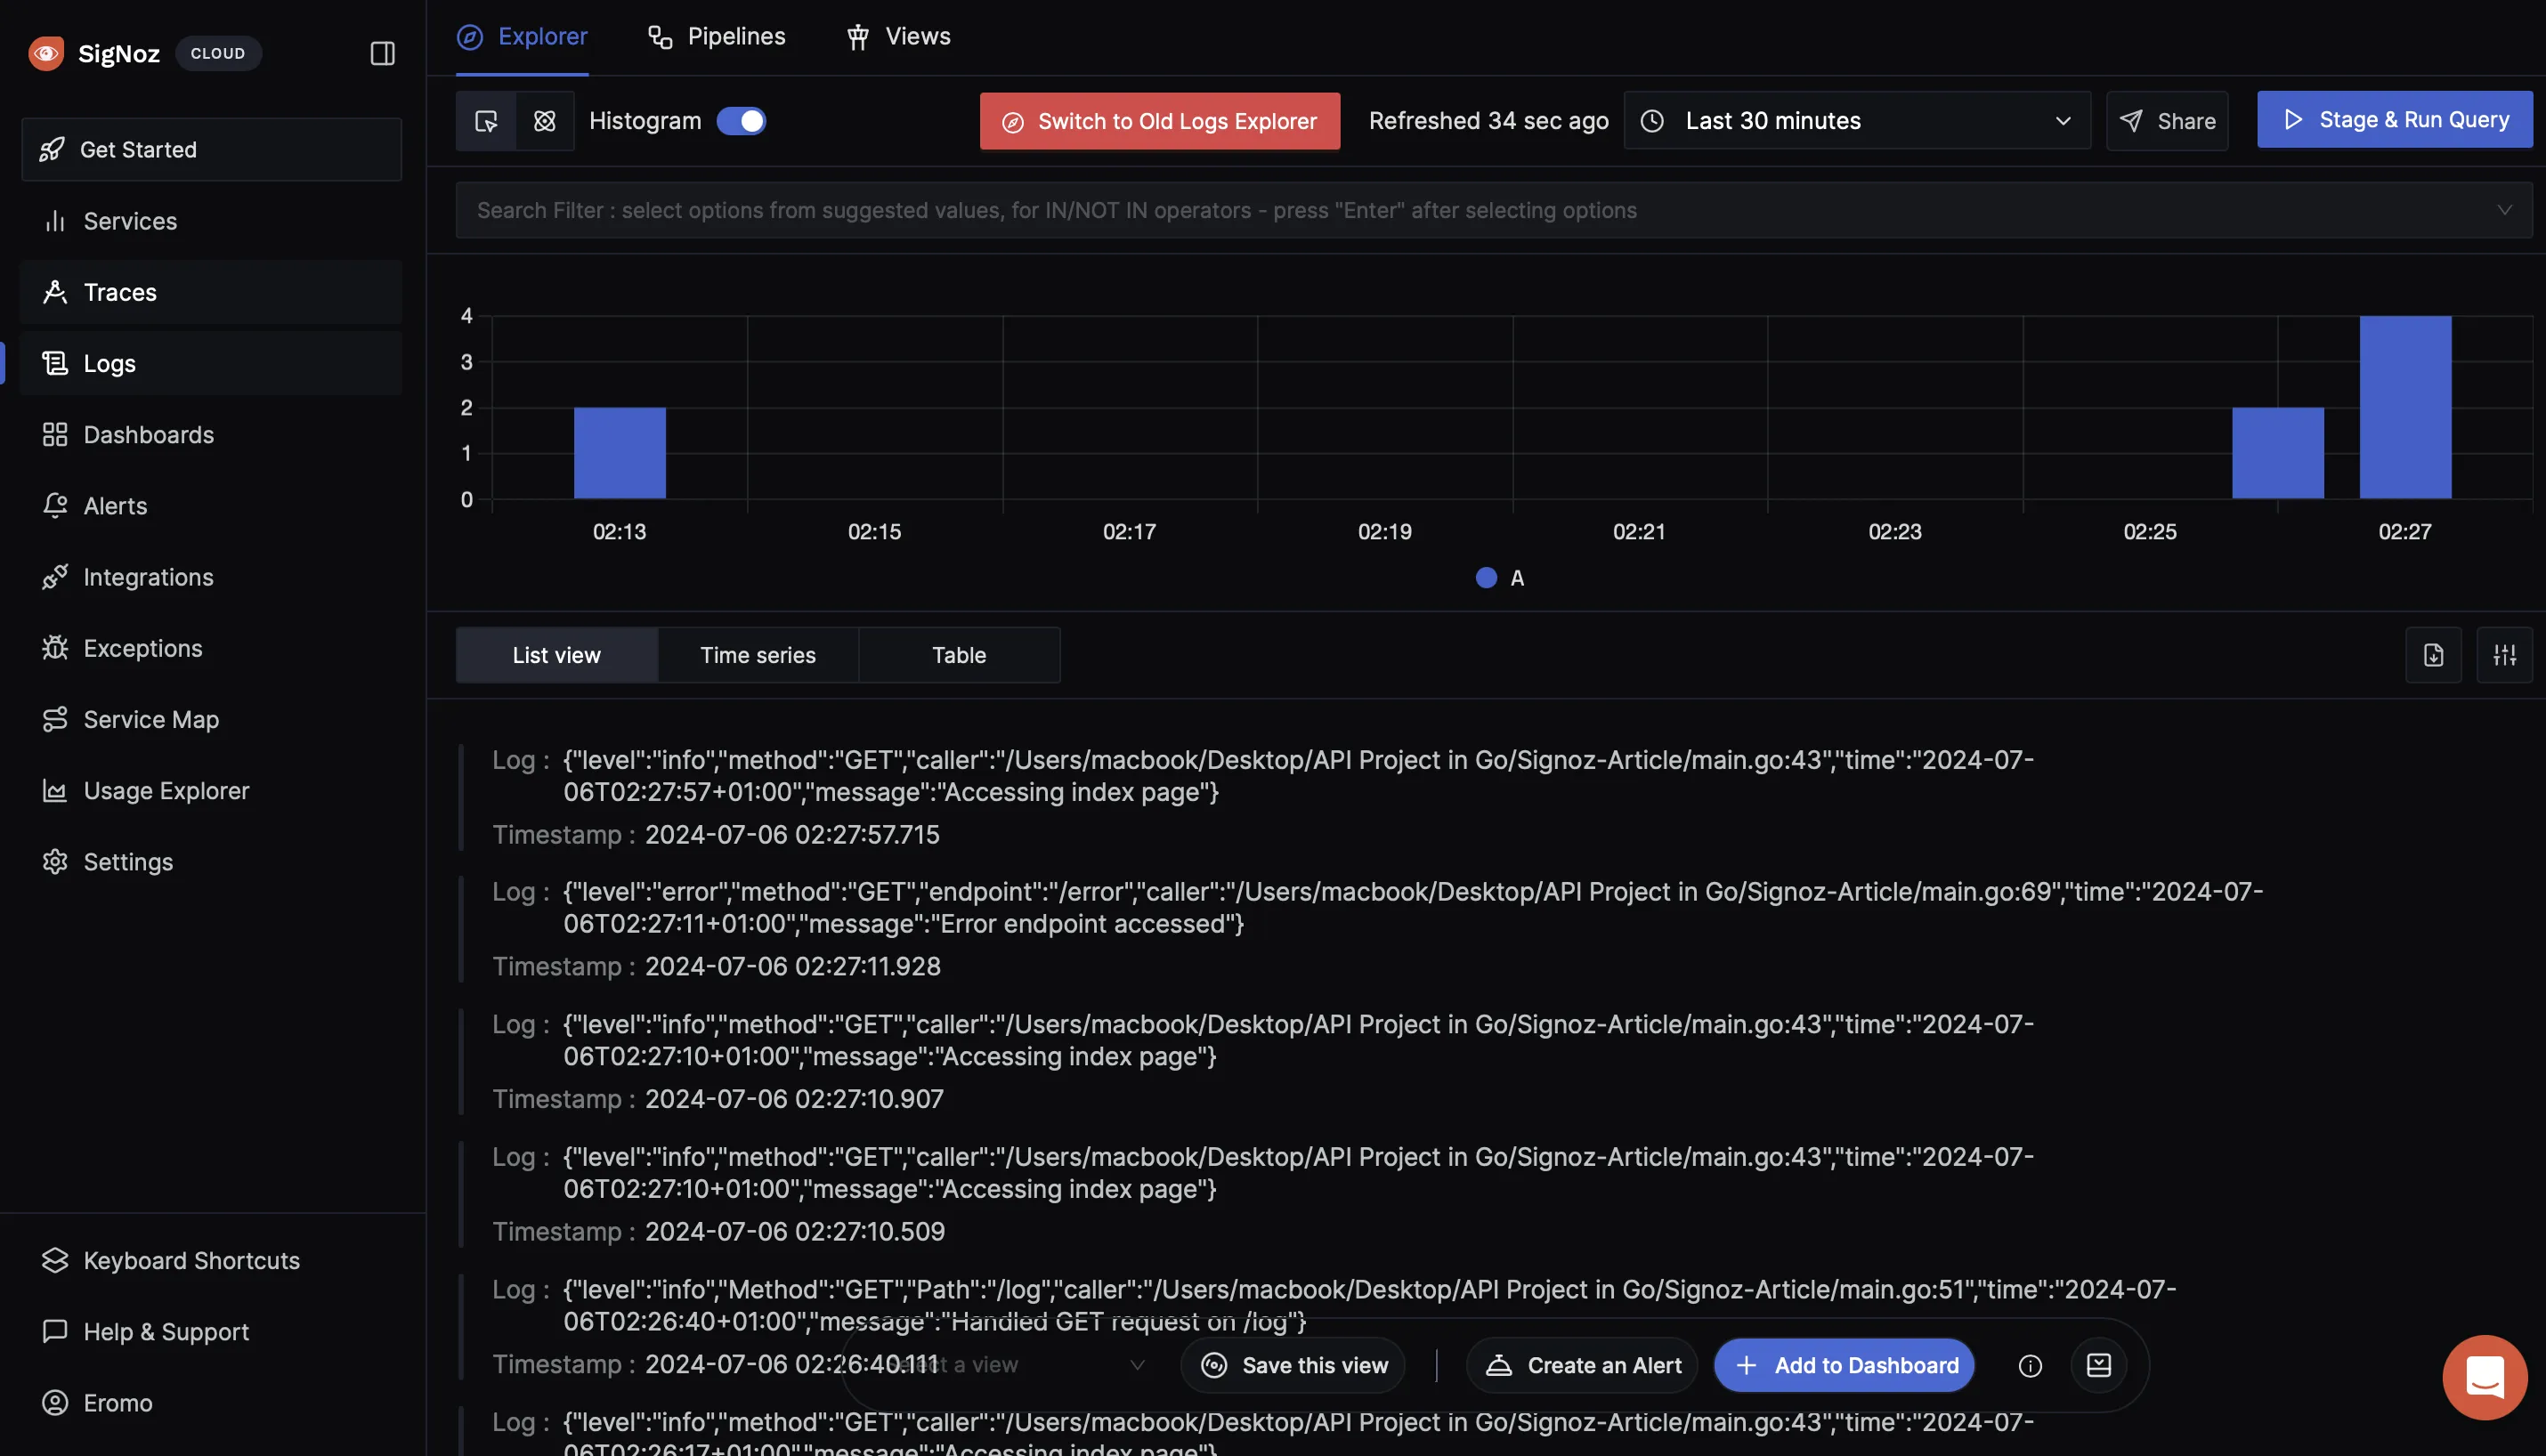This screenshot has height=1456, width=2546.
Task: Click Switch to Old Logs Explorer
Action: (1159, 121)
